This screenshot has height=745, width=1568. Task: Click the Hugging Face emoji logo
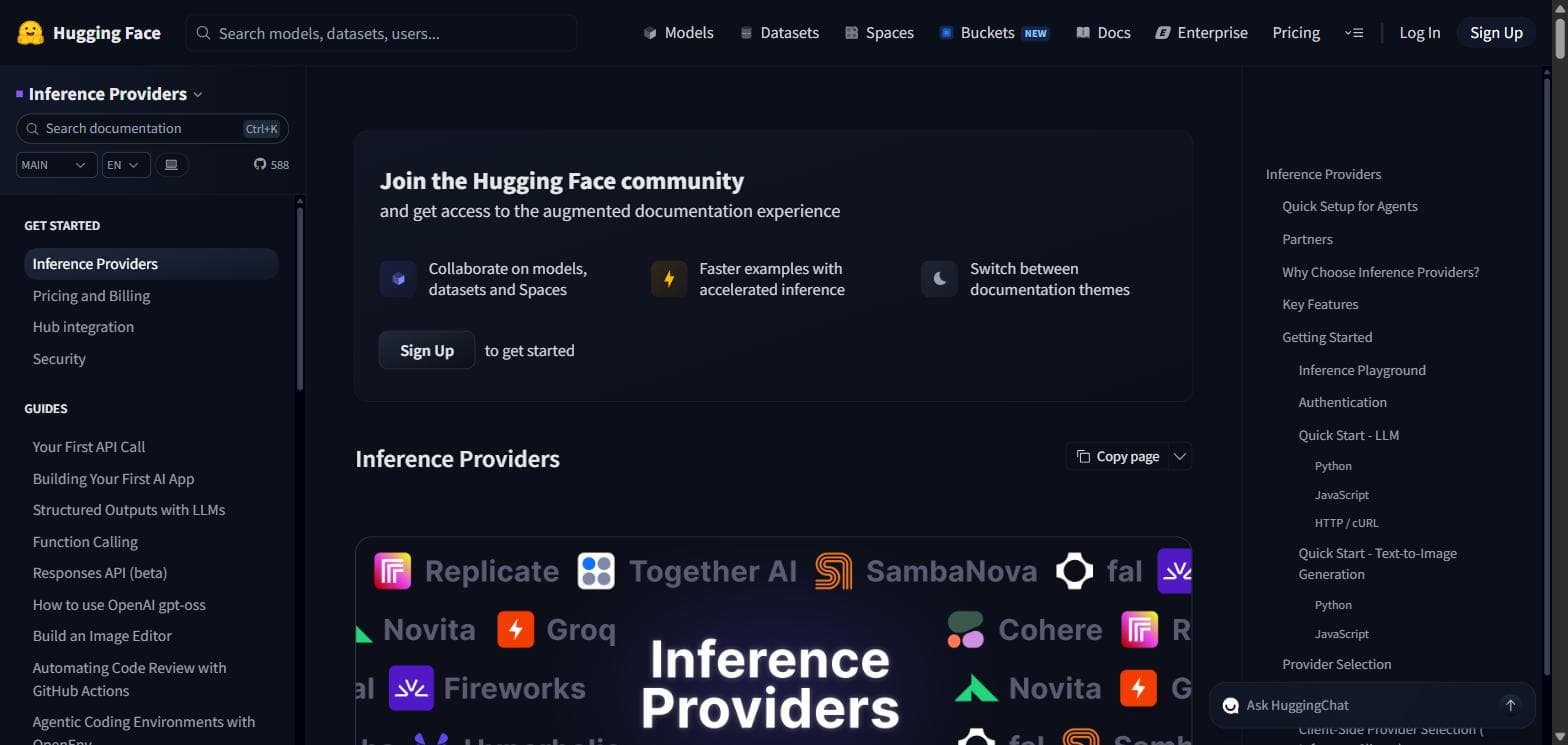pos(31,33)
